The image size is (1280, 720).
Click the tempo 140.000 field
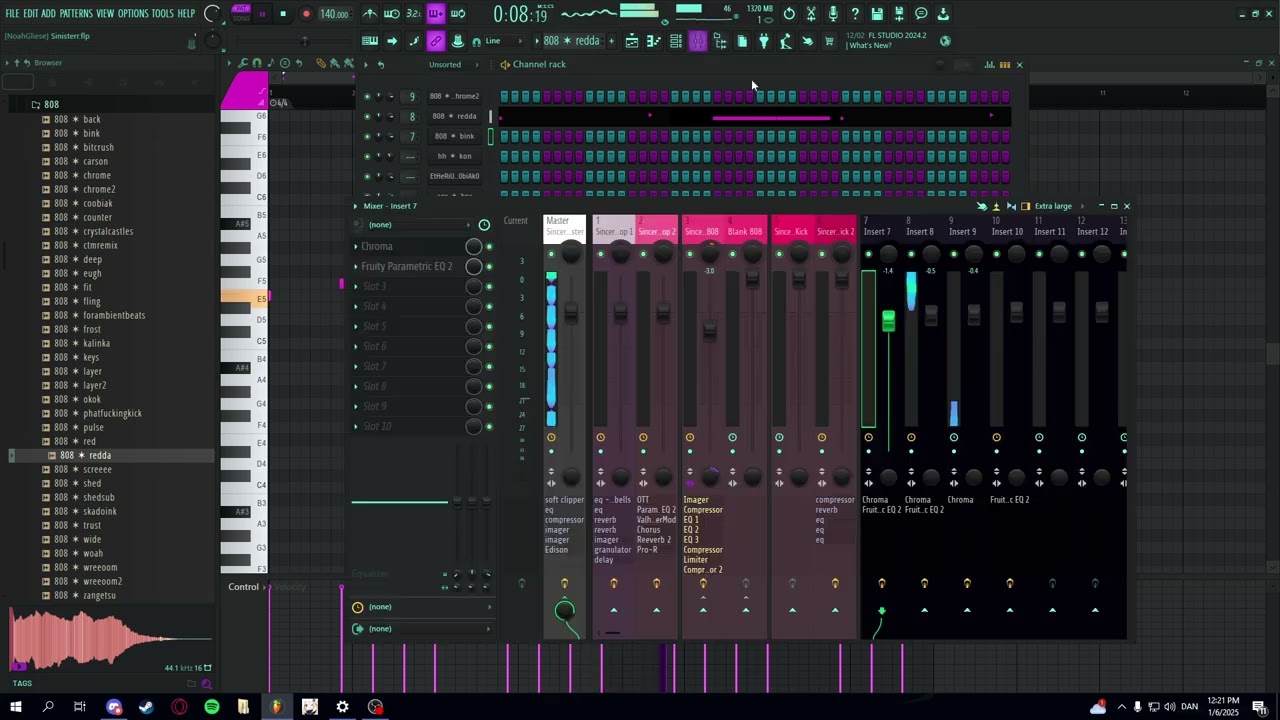pos(334,14)
